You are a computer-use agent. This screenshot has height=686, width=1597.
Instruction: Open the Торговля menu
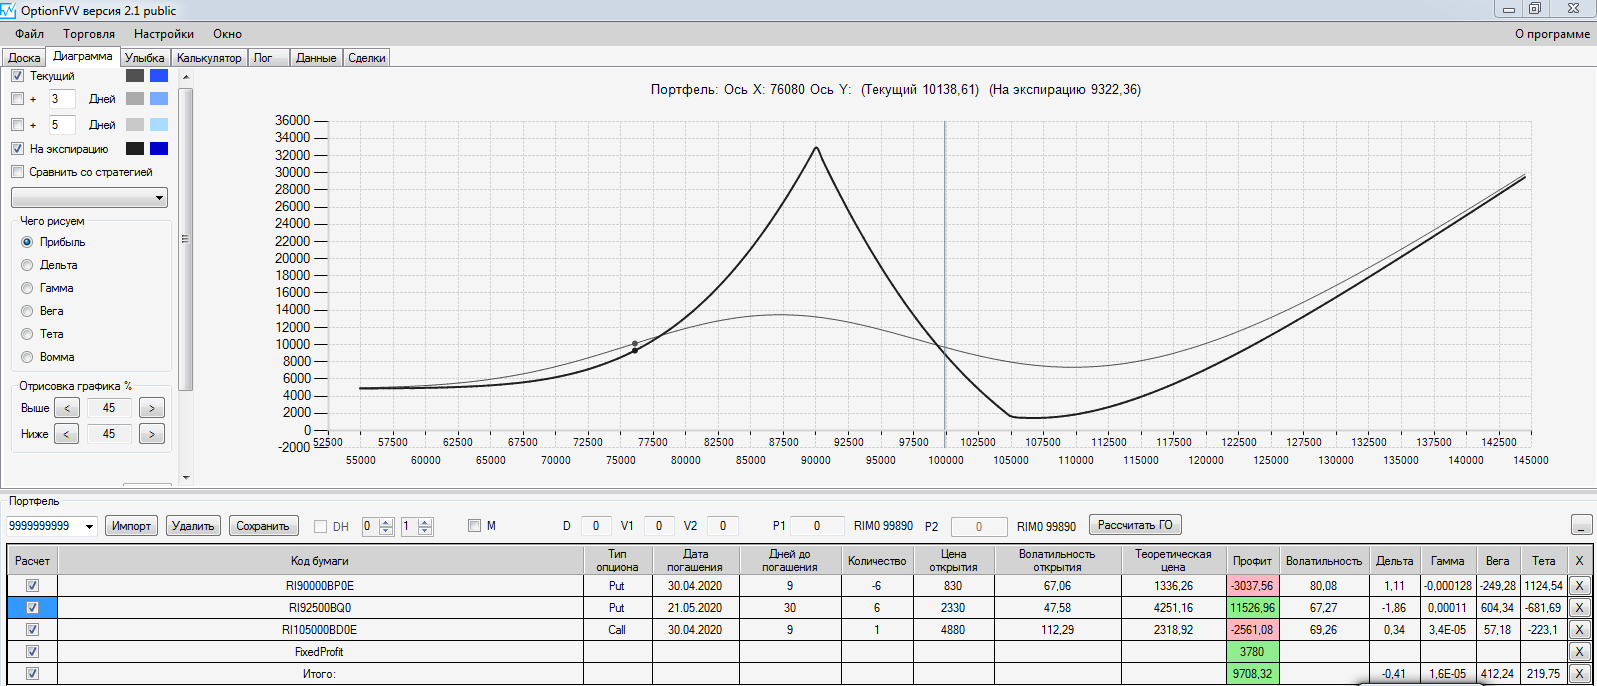click(x=89, y=34)
